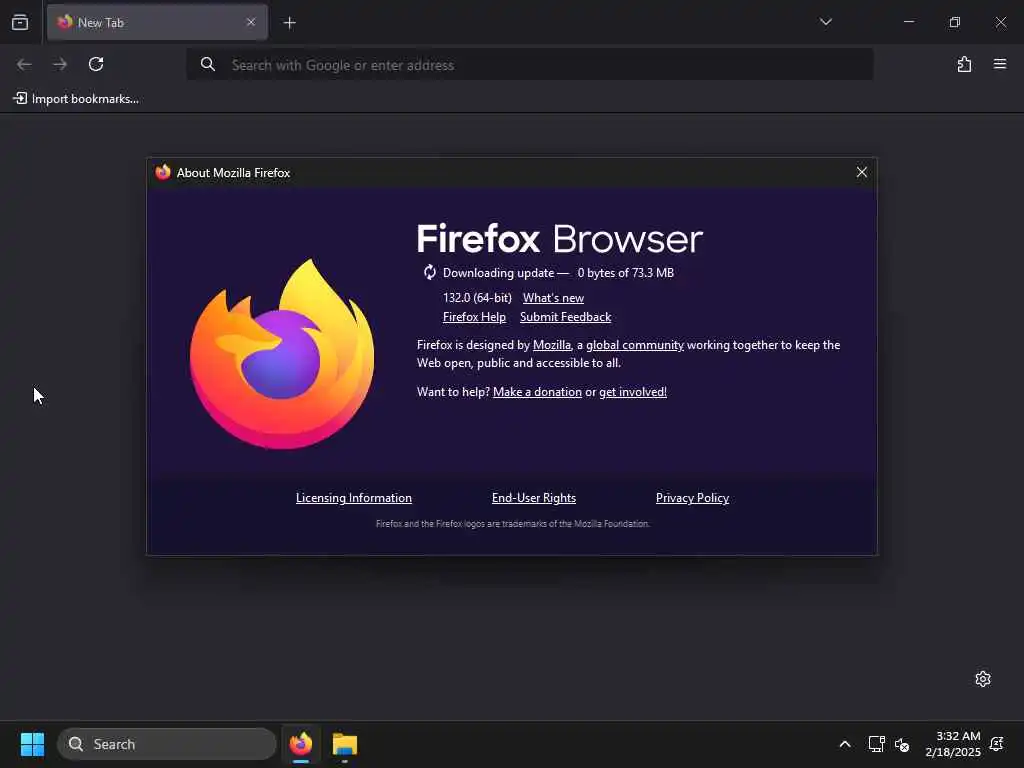Follow the Mozilla link
The width and height of the screenshot is (1024, 768).
click(x=552, y=345)
